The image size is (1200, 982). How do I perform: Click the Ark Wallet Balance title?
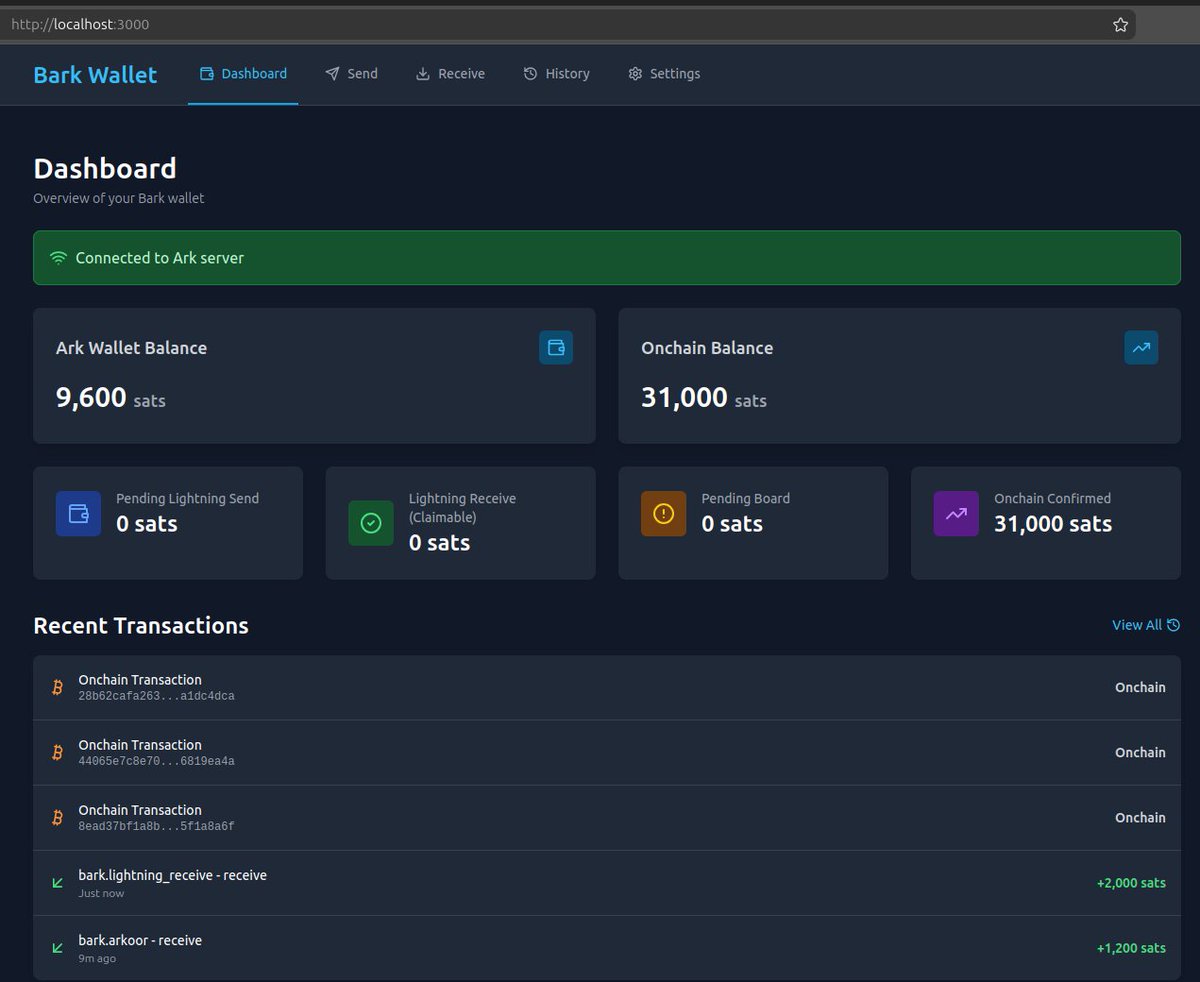(132, 348)
